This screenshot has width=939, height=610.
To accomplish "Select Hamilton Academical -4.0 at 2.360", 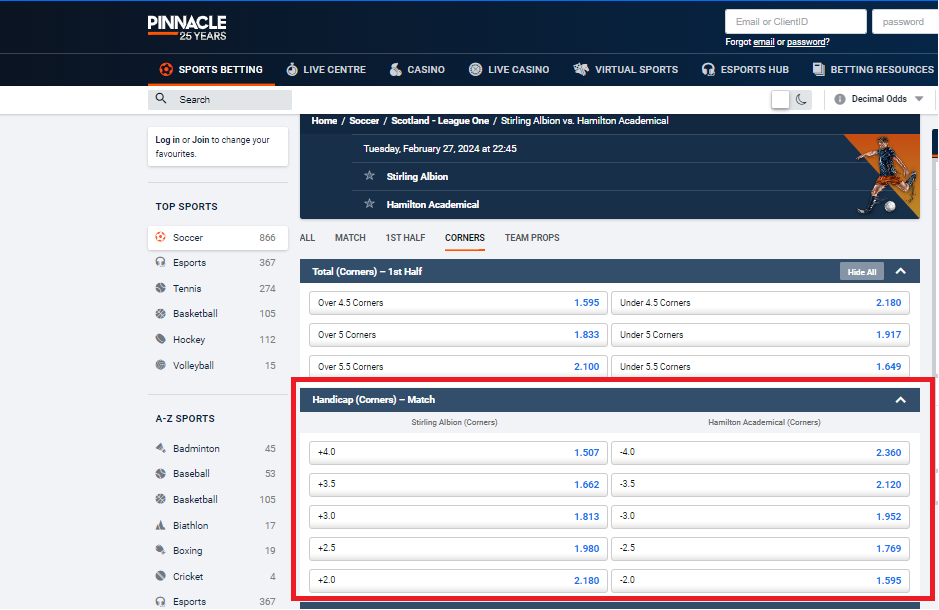I will click(760, 453).
